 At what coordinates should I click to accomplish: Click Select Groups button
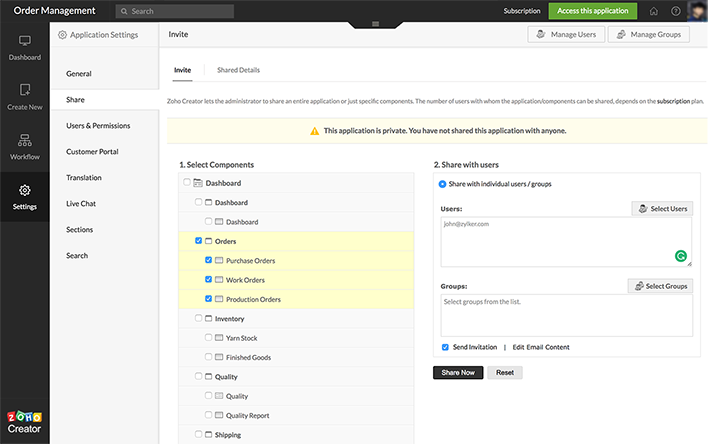tap(660, 286)
